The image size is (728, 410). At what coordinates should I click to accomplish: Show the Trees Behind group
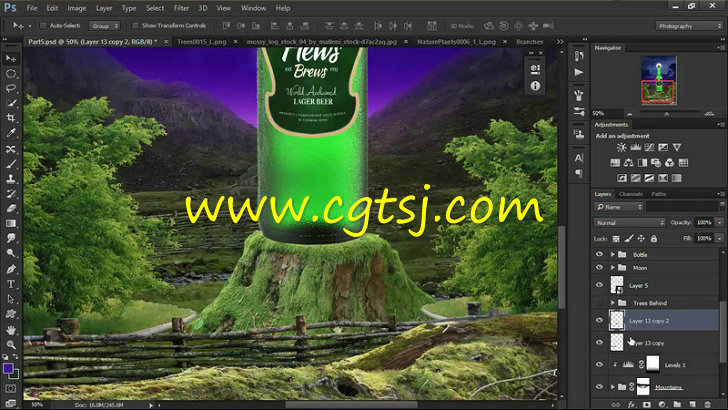tap(599, 303)
